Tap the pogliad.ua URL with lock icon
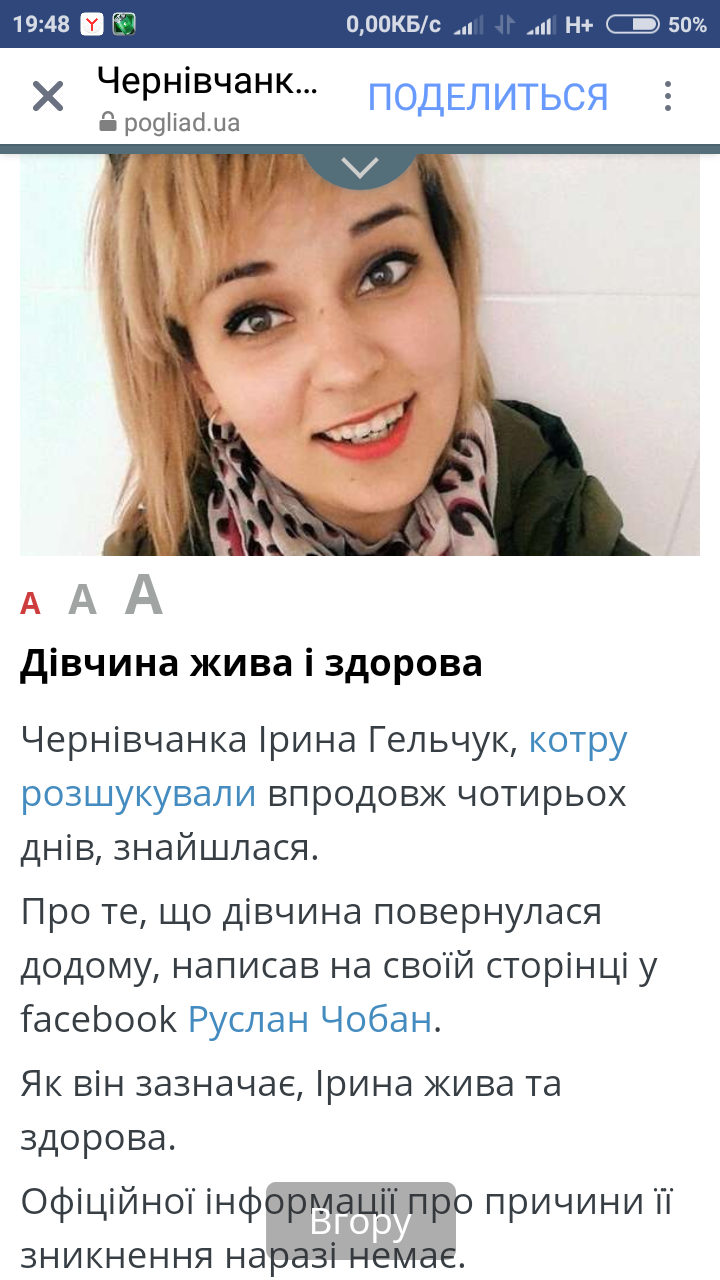This screenshot has width=720, height=1280. click(x=170, y=123)
